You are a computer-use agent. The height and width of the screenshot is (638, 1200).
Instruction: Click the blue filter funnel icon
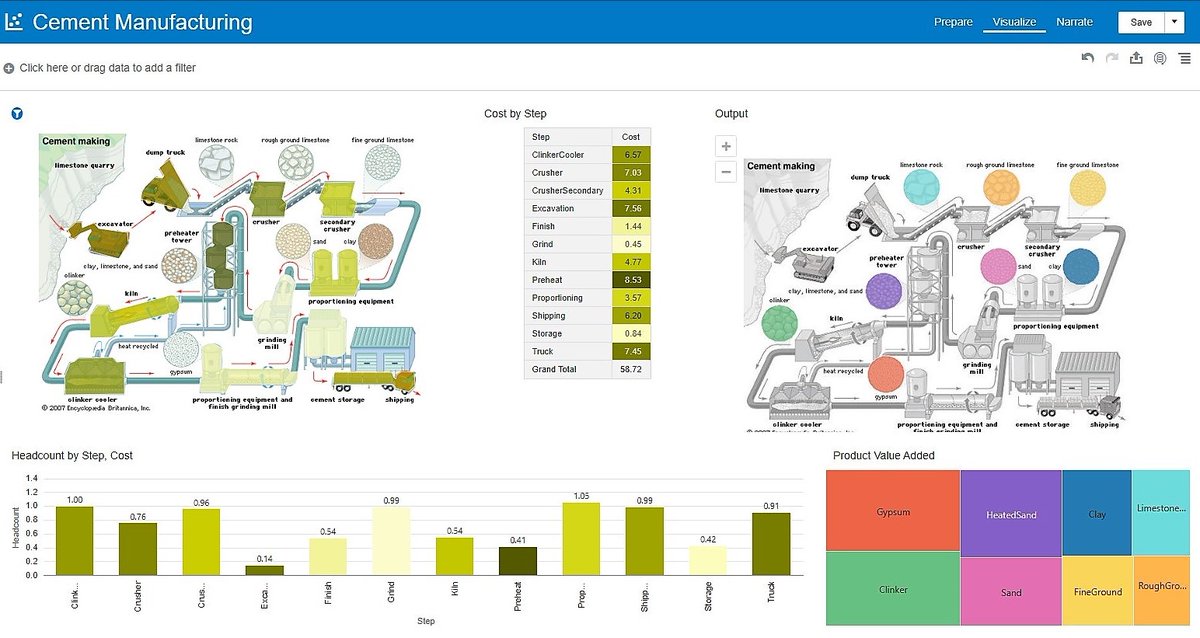point(16,113)
